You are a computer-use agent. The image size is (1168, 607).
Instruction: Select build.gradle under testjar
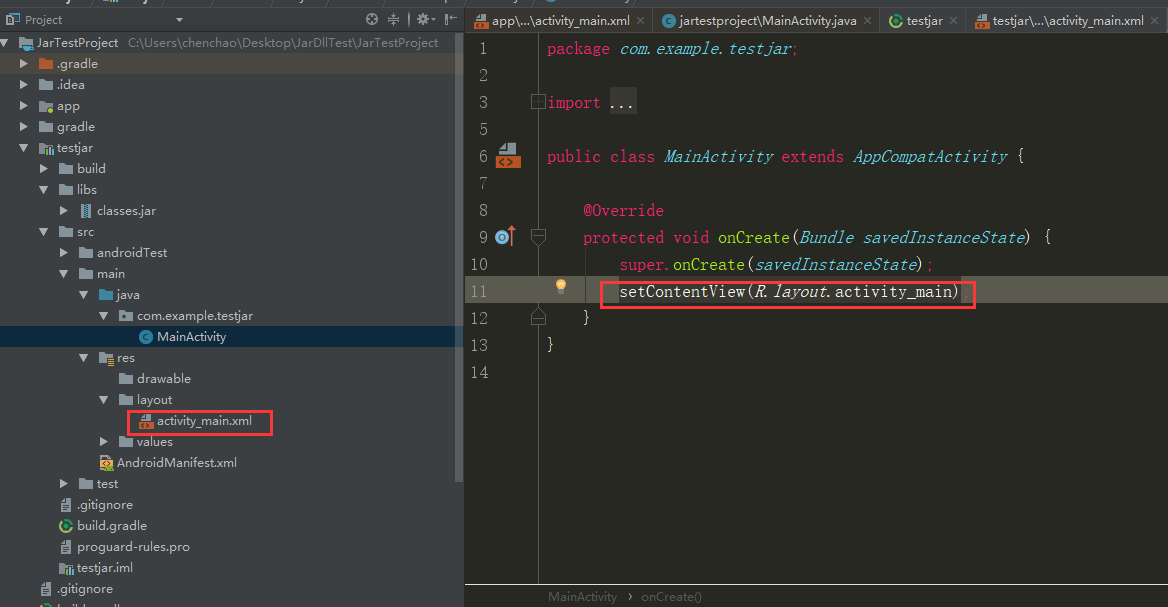112,526
